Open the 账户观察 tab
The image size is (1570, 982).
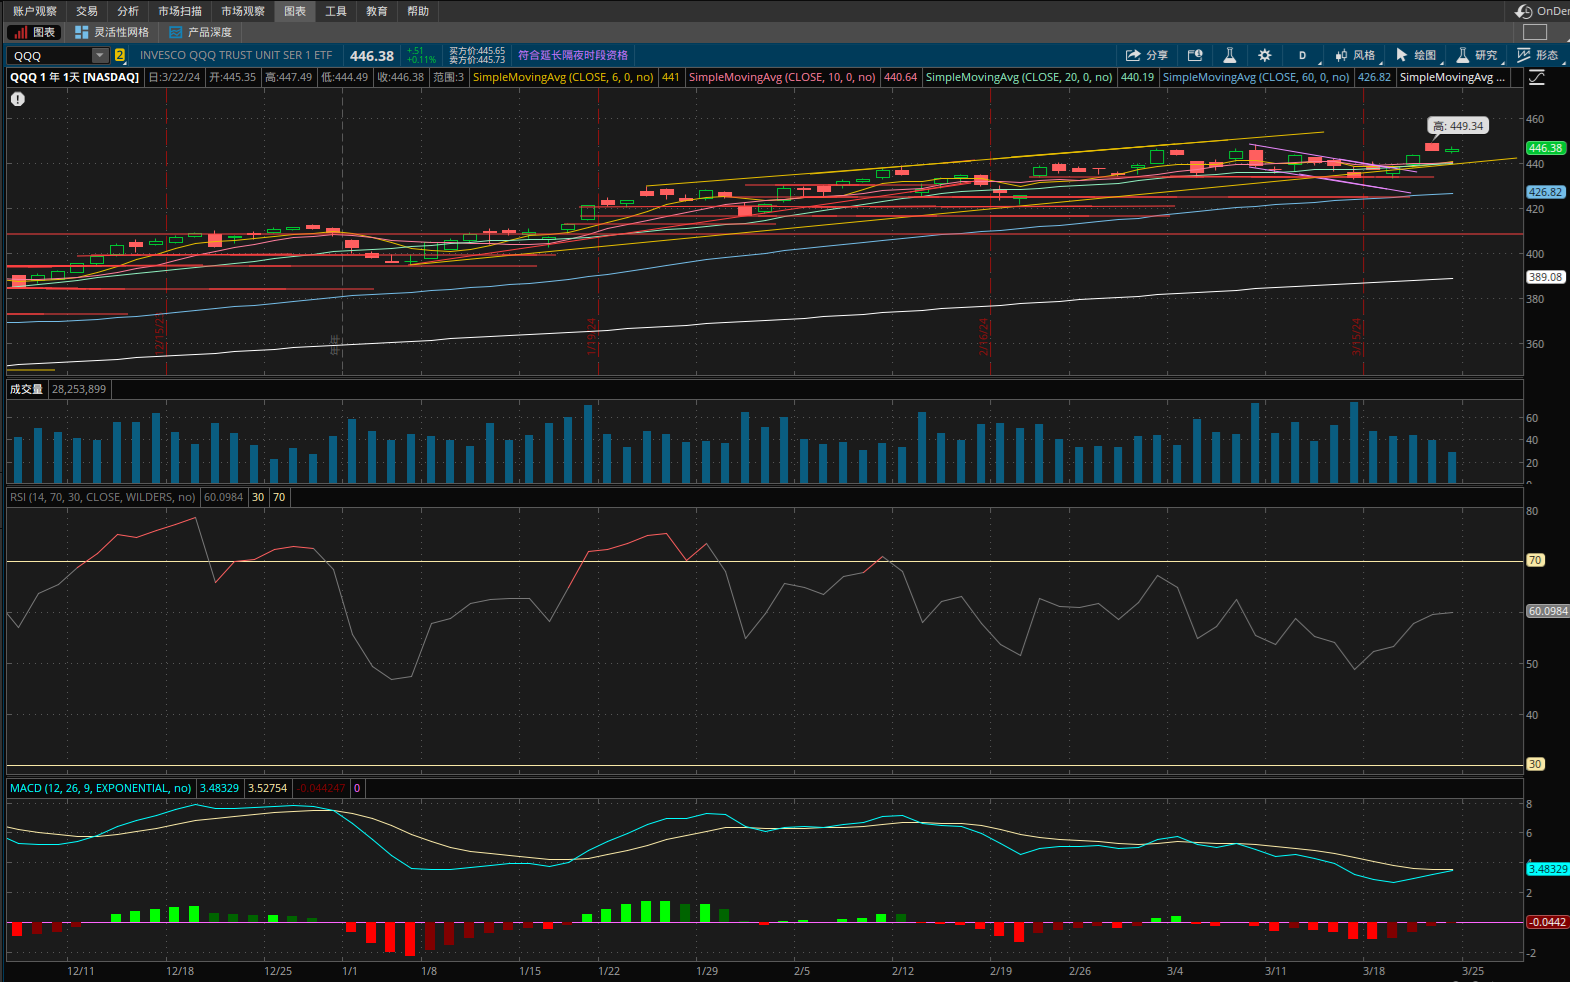[35, 11]
